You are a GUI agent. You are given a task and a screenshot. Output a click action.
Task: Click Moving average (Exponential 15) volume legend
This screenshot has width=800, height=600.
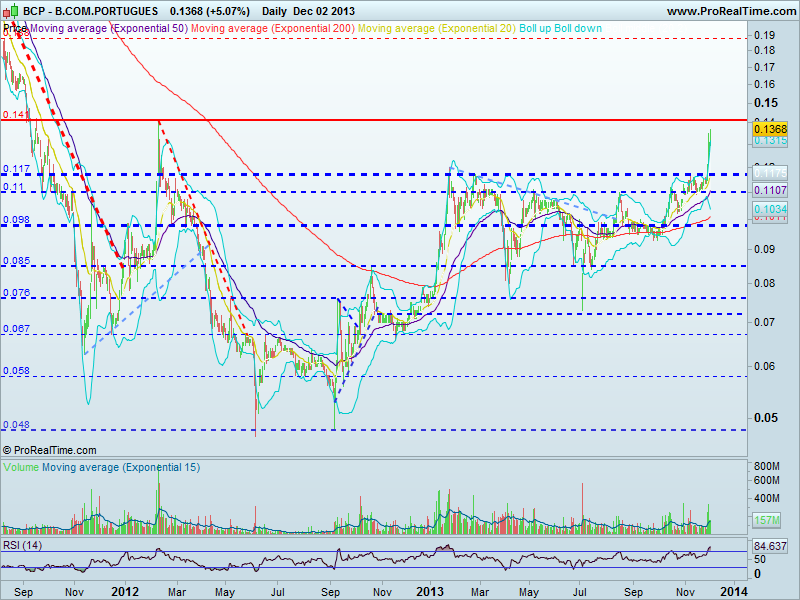tap(121, 467)
